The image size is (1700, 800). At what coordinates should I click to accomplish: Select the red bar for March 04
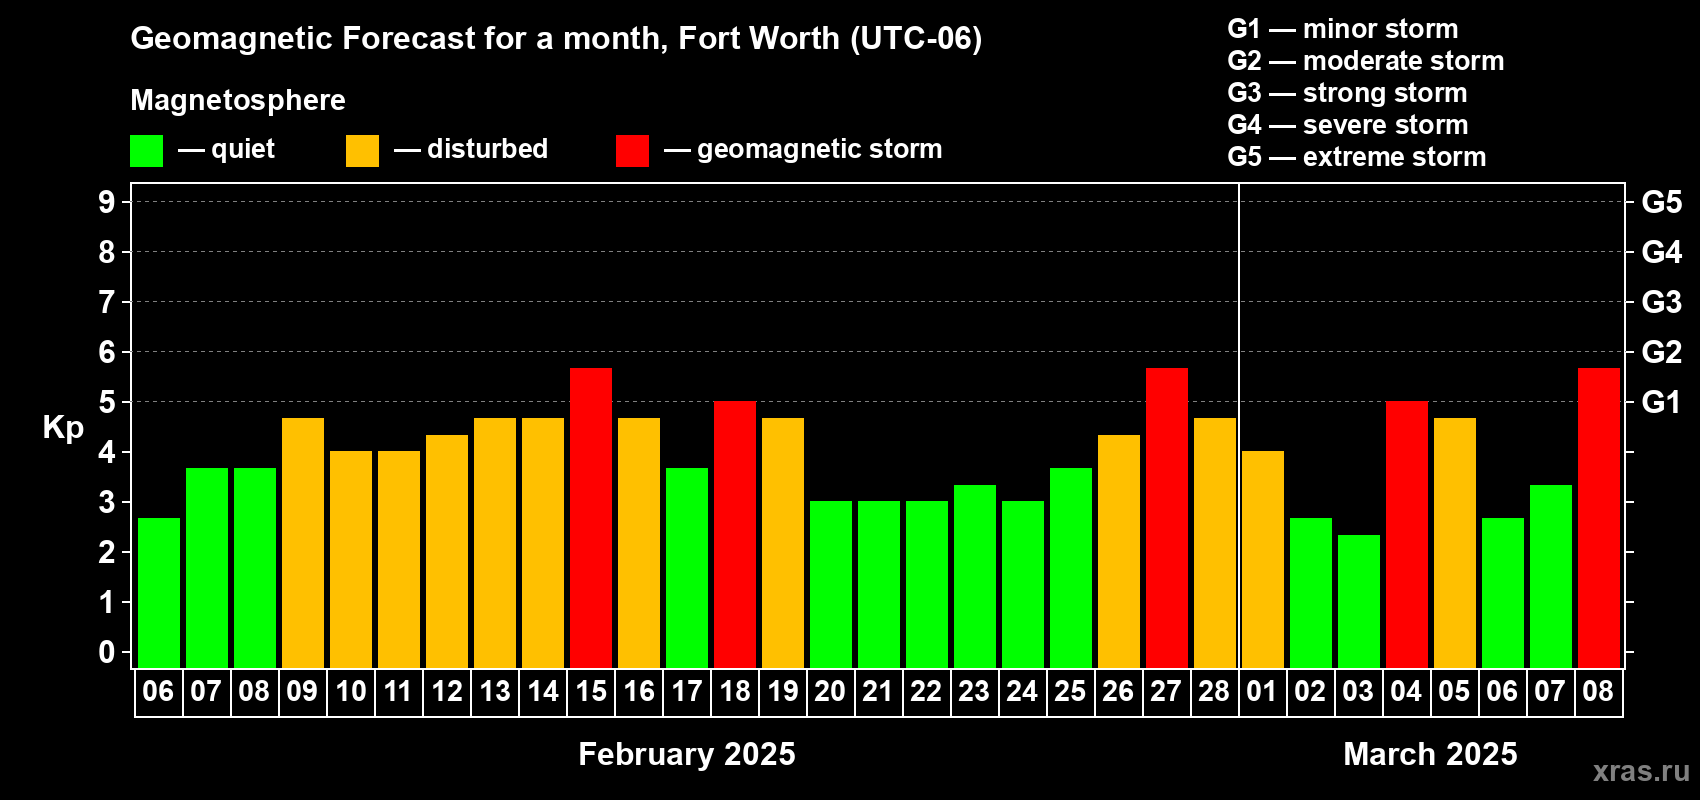(x=1407, y=535)
